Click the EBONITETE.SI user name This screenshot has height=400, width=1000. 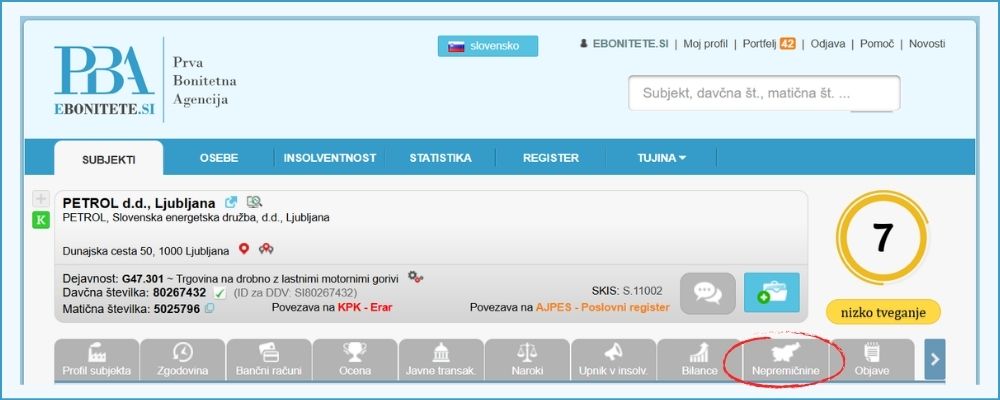click(x=630, y=44)
